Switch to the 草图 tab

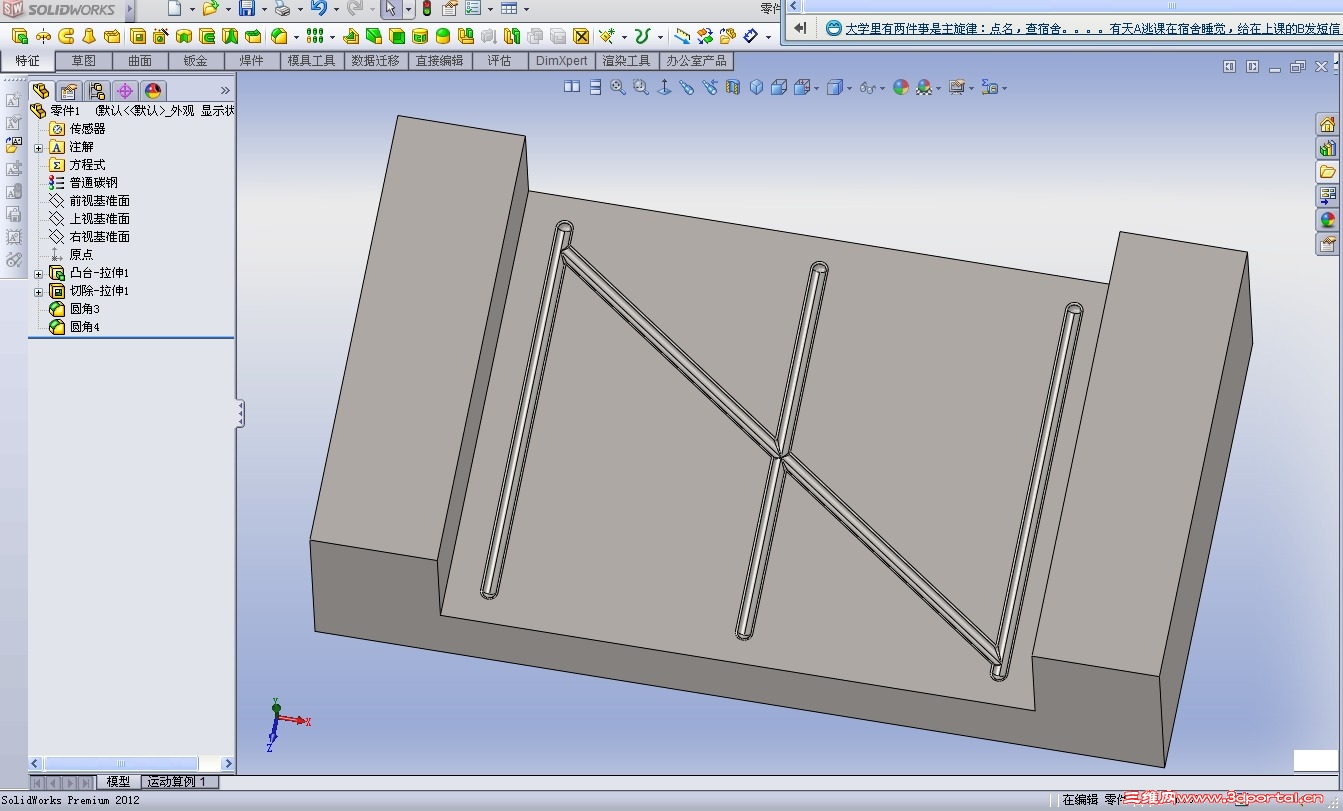point(84,61)
